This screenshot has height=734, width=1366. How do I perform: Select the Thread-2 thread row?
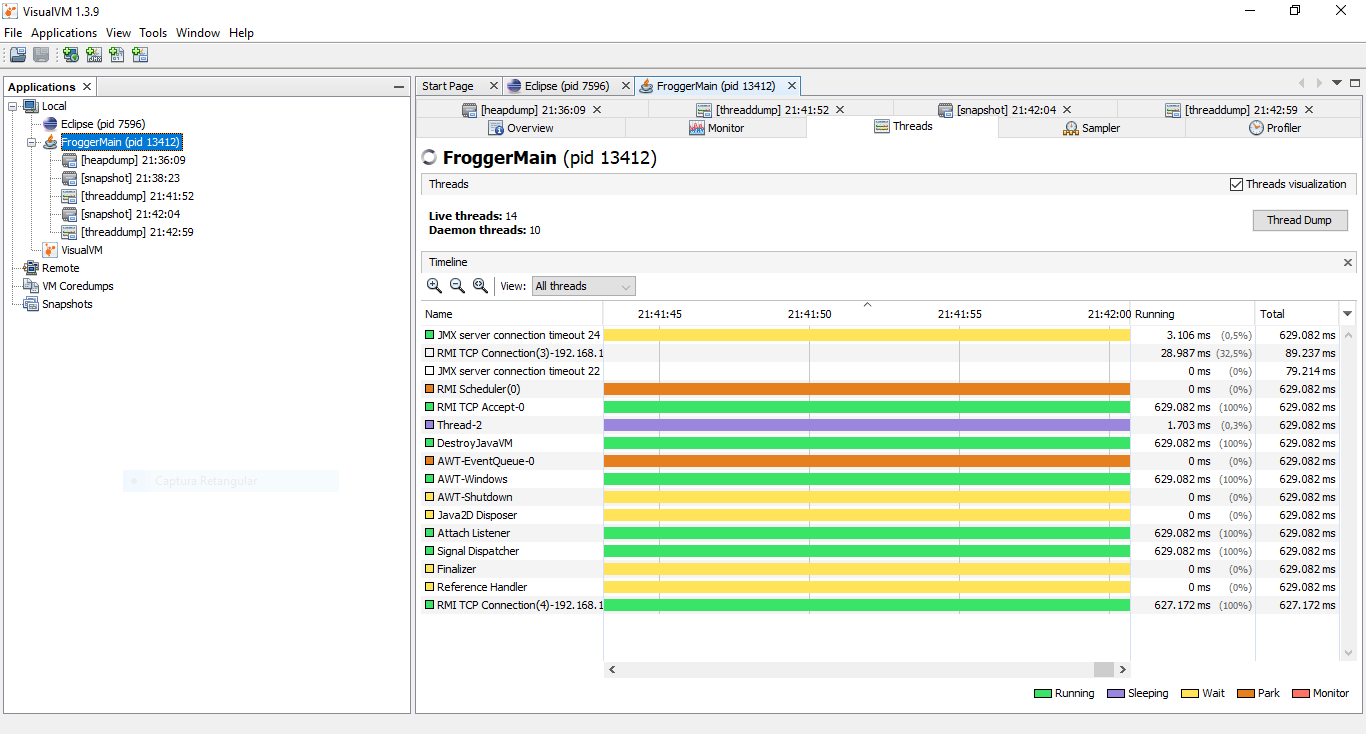click(880, 425)
